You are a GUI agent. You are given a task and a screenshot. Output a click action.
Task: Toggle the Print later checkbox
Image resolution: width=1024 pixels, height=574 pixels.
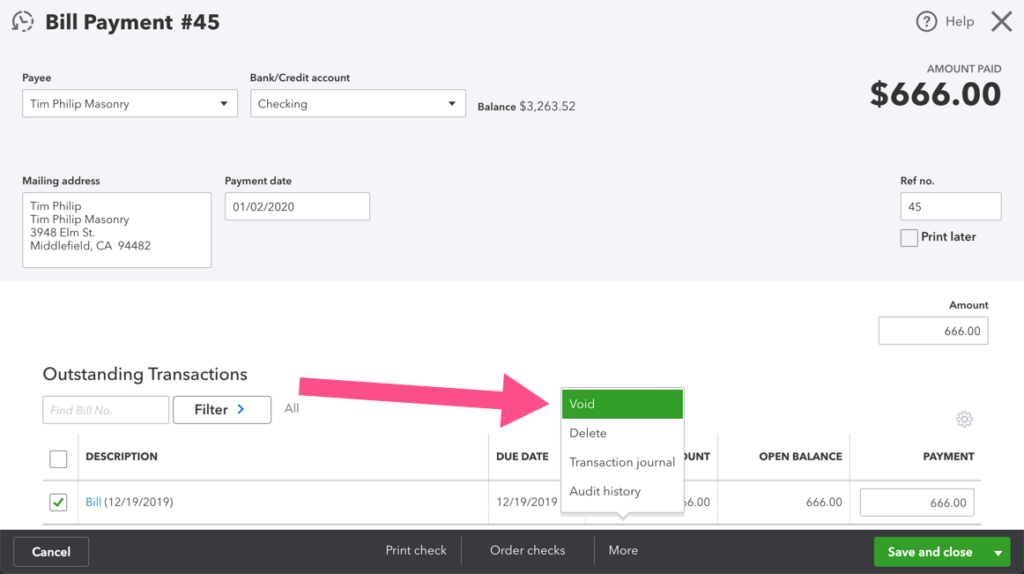[x=908, y=238]
